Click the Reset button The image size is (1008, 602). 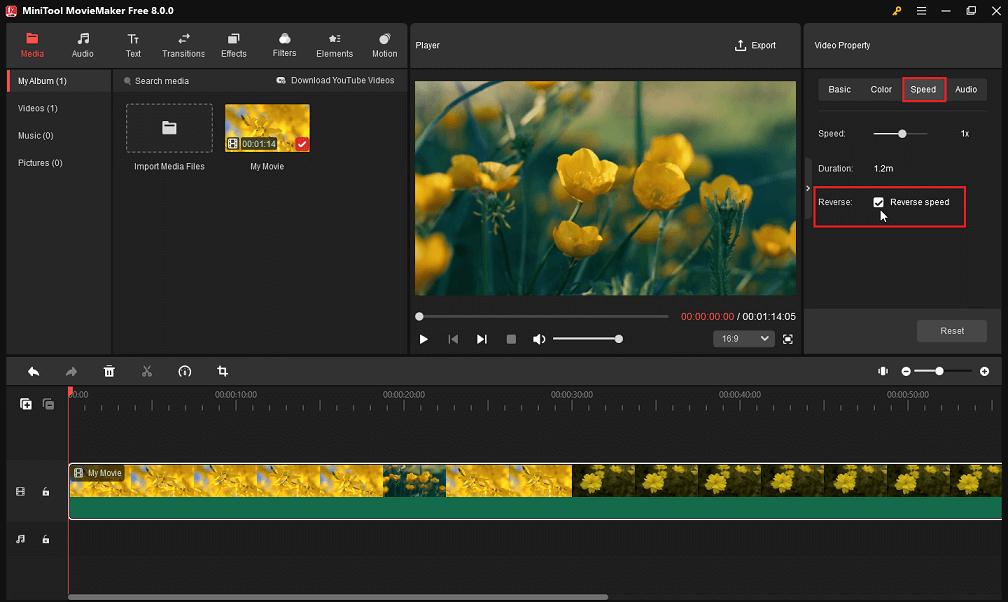coord(951,331)
